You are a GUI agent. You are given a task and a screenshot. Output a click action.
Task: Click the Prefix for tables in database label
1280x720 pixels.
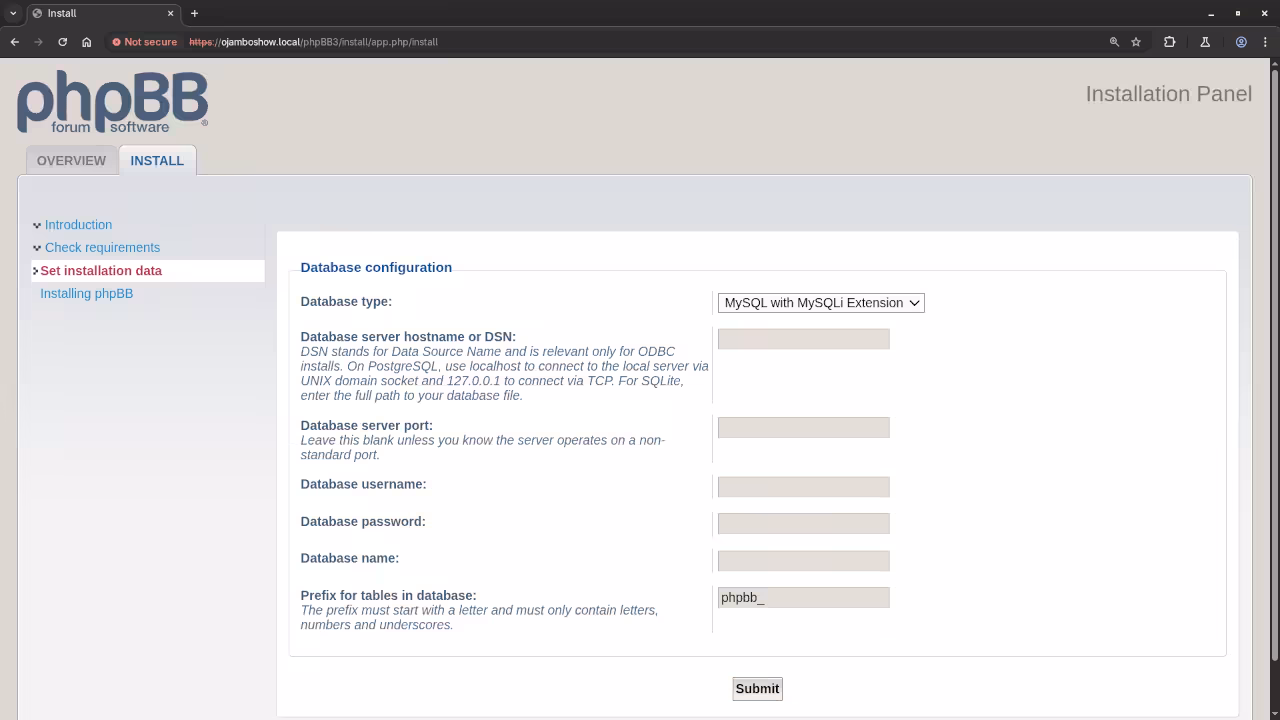tap(388, 596)
